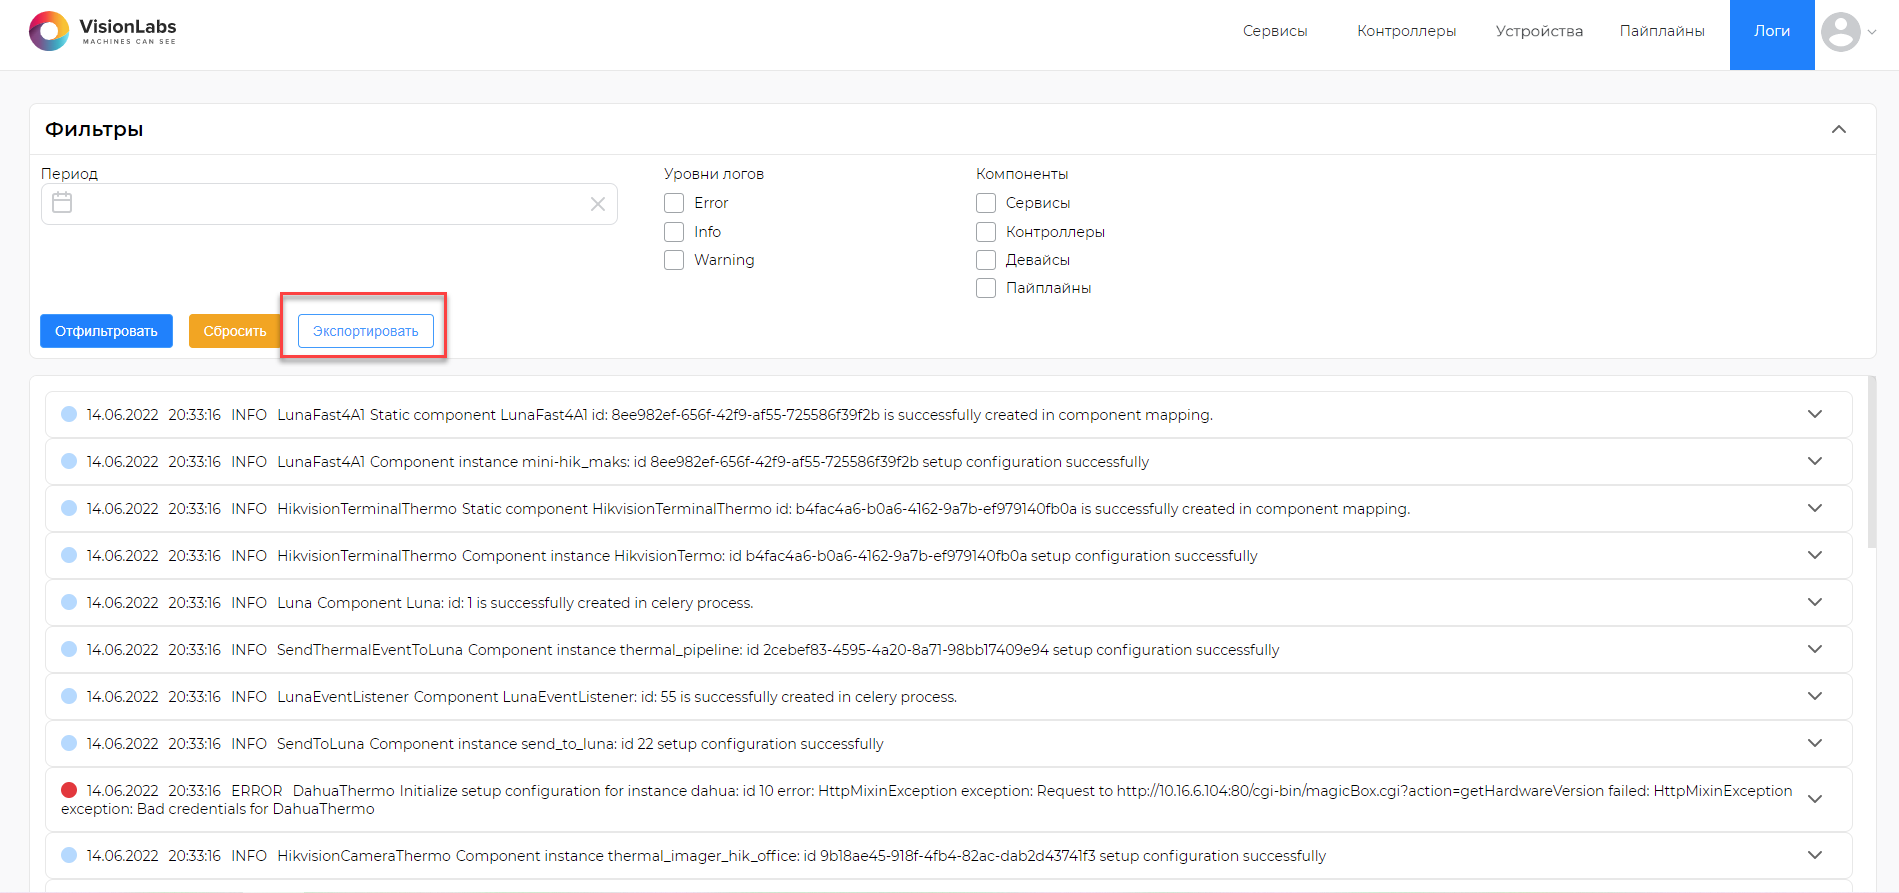
Task: Enable the Error log level checkbox
Action: (x=674, y=203)
